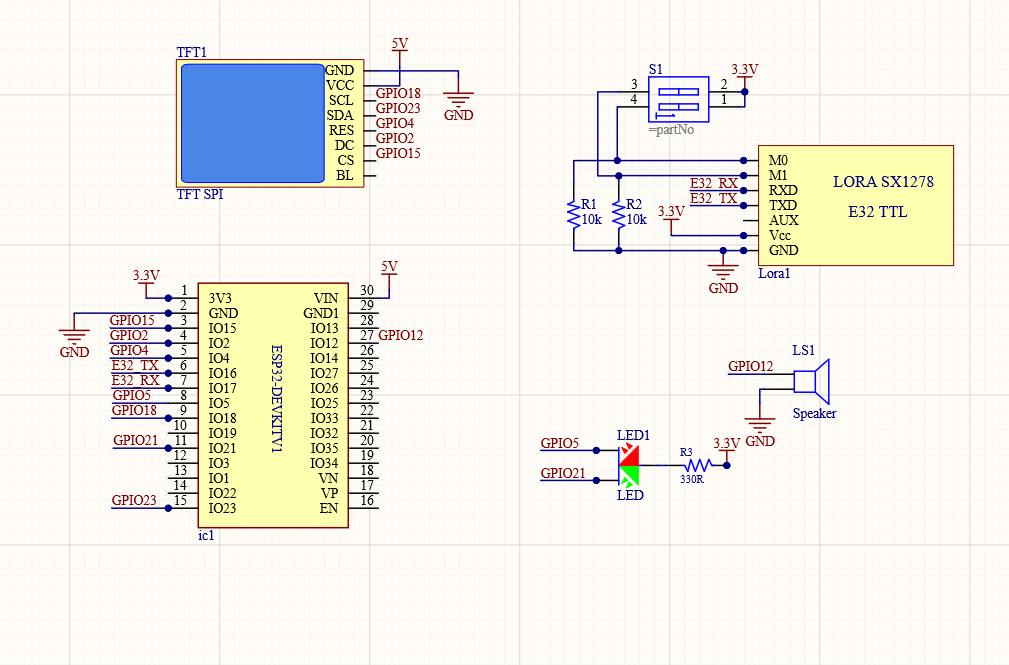This screenshot has width=1009, height=665.
Task: Click the E32_RX net label at LoRa RXD
Action: tap(714, 183)
